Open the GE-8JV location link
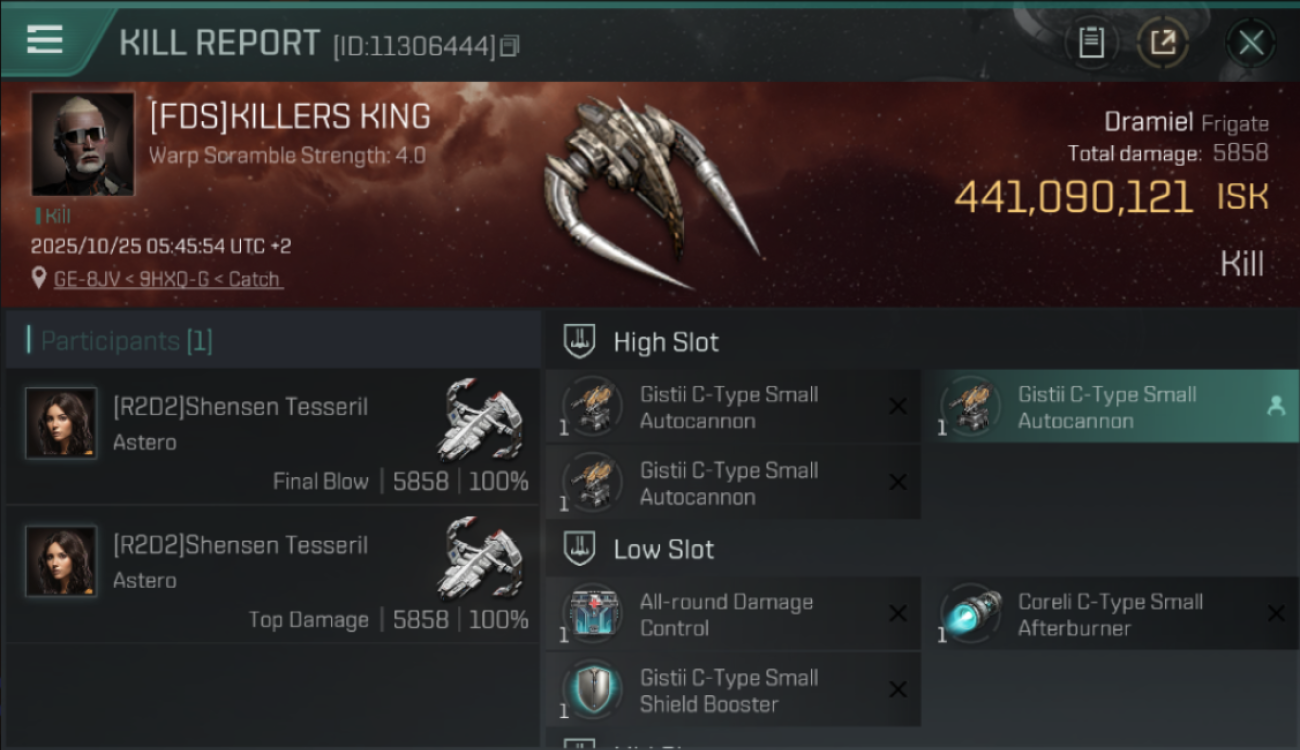The width and height of the screenshot is (1300, 750). click(x=167, y=279)
